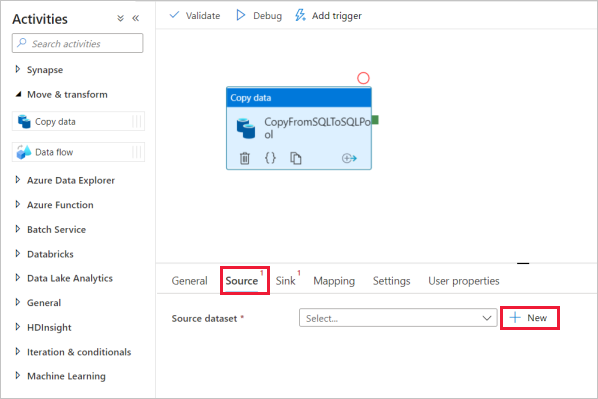Image resolution: width=598 pixels, height=399 pixels.
Task: Collapse the Activities pane with double-left arrows
Action: (x=136, y=18)
